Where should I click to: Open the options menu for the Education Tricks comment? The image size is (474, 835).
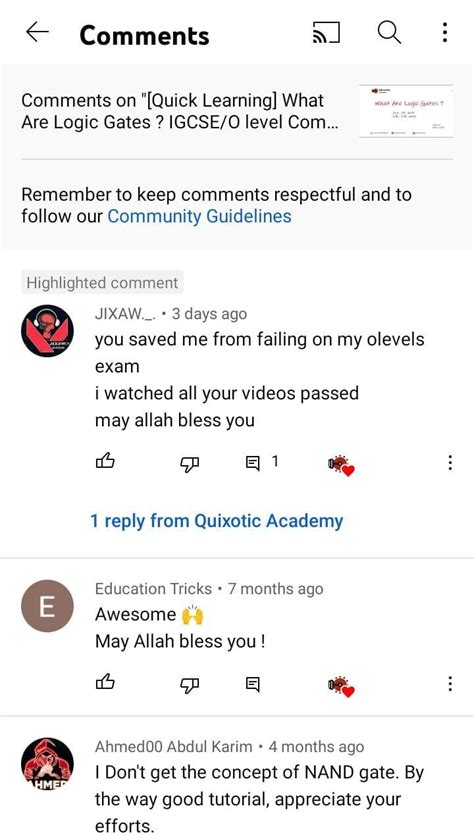(450, 683)
